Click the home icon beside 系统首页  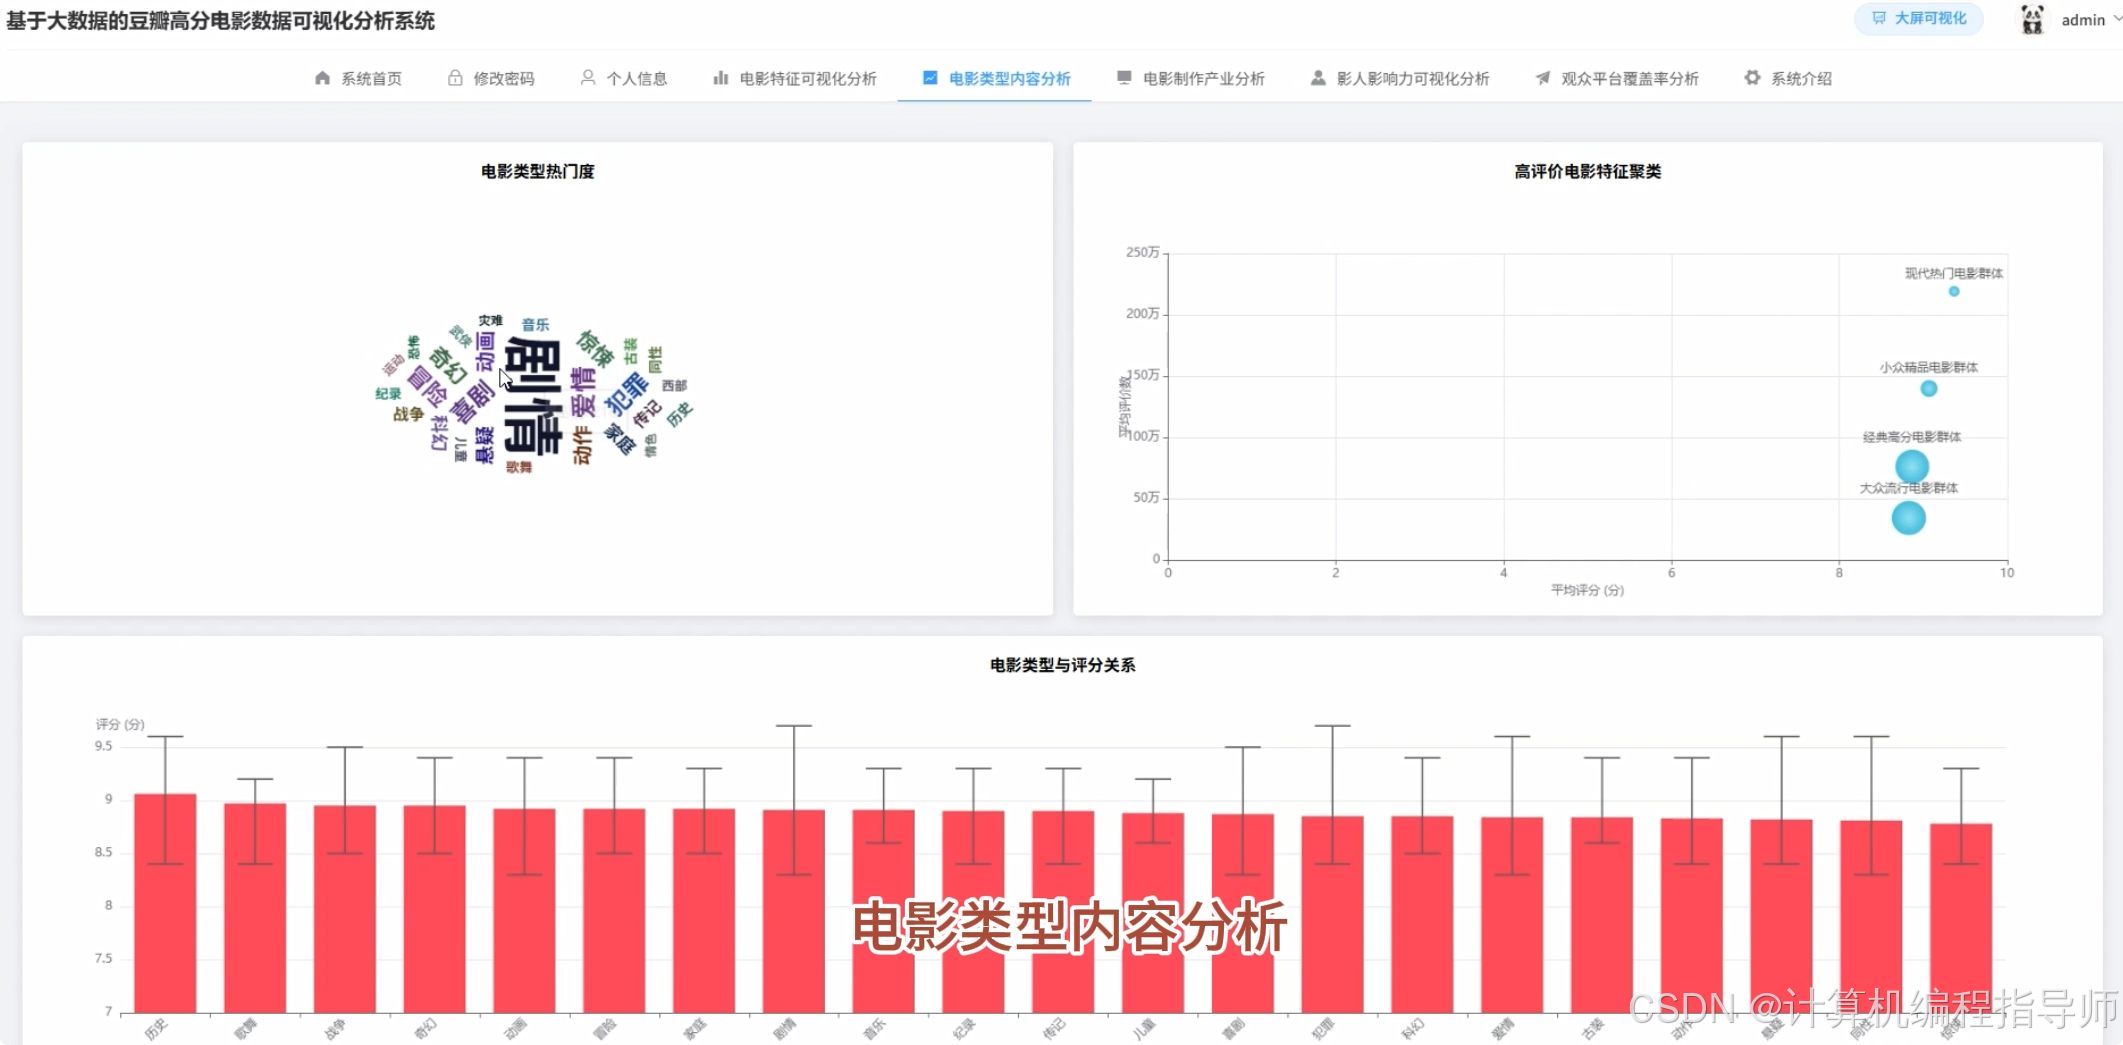322,78
